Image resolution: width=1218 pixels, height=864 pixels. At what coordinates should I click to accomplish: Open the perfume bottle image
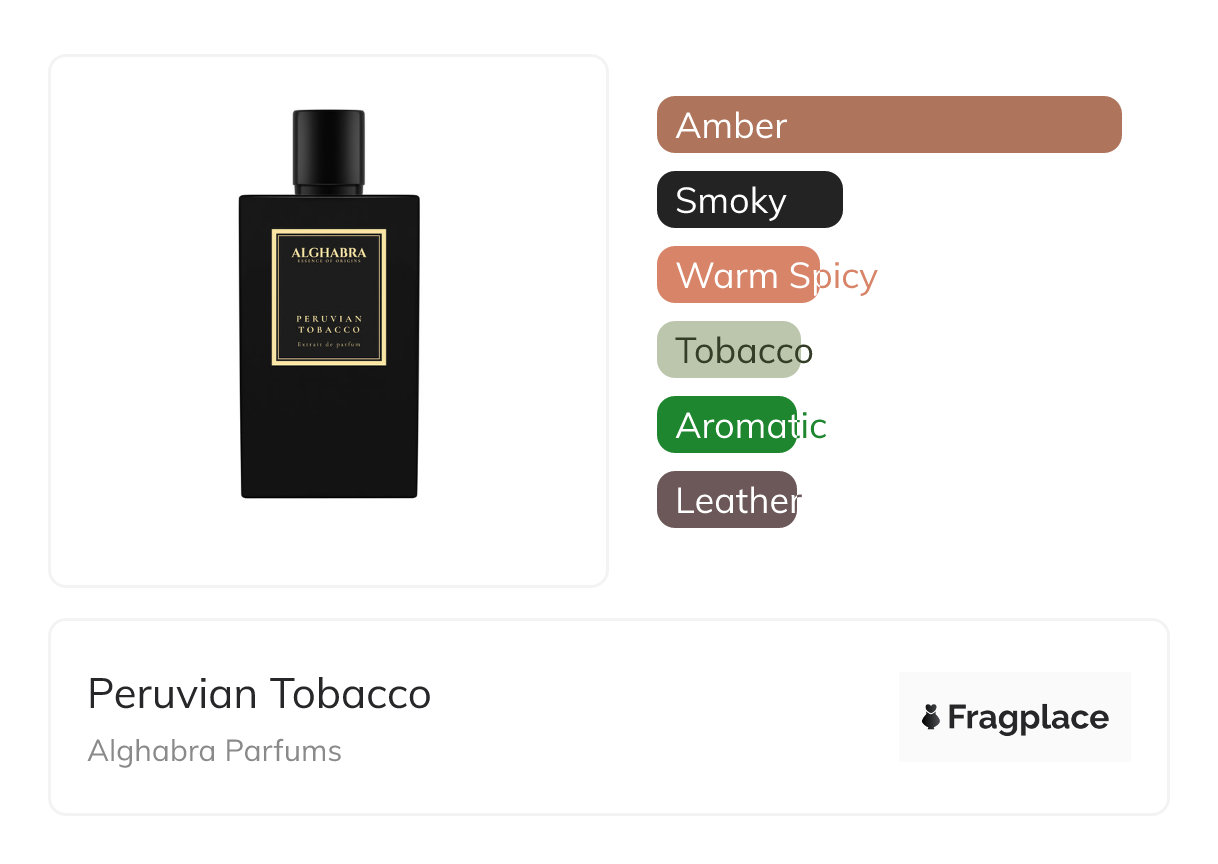329,304
